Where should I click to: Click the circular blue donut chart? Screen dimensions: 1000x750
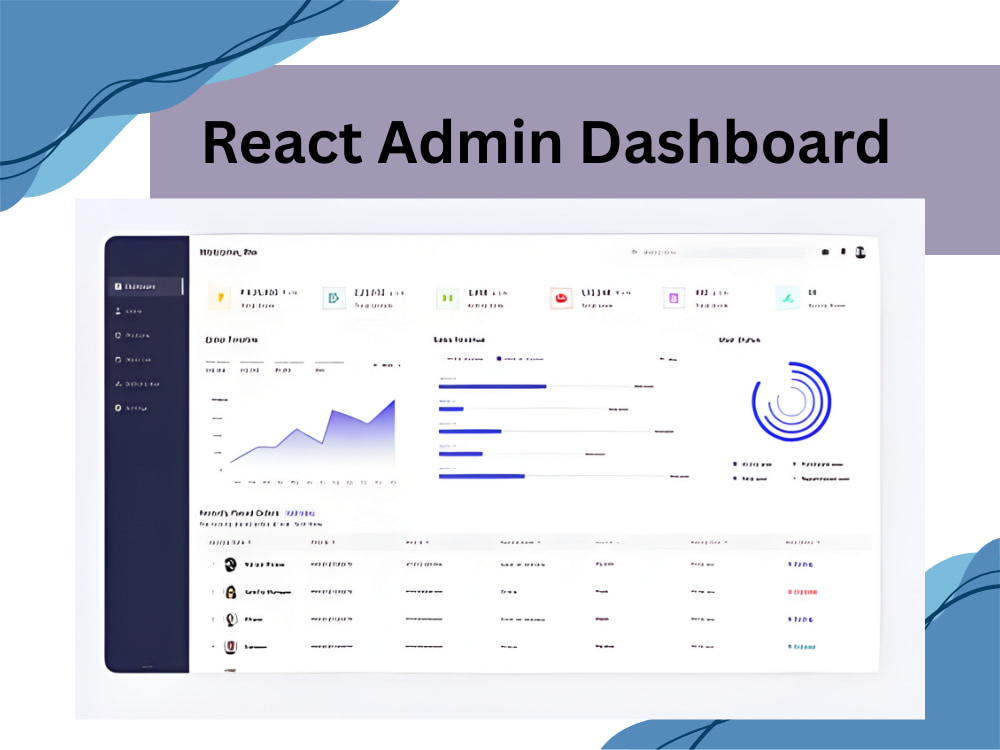click(791, 401)
